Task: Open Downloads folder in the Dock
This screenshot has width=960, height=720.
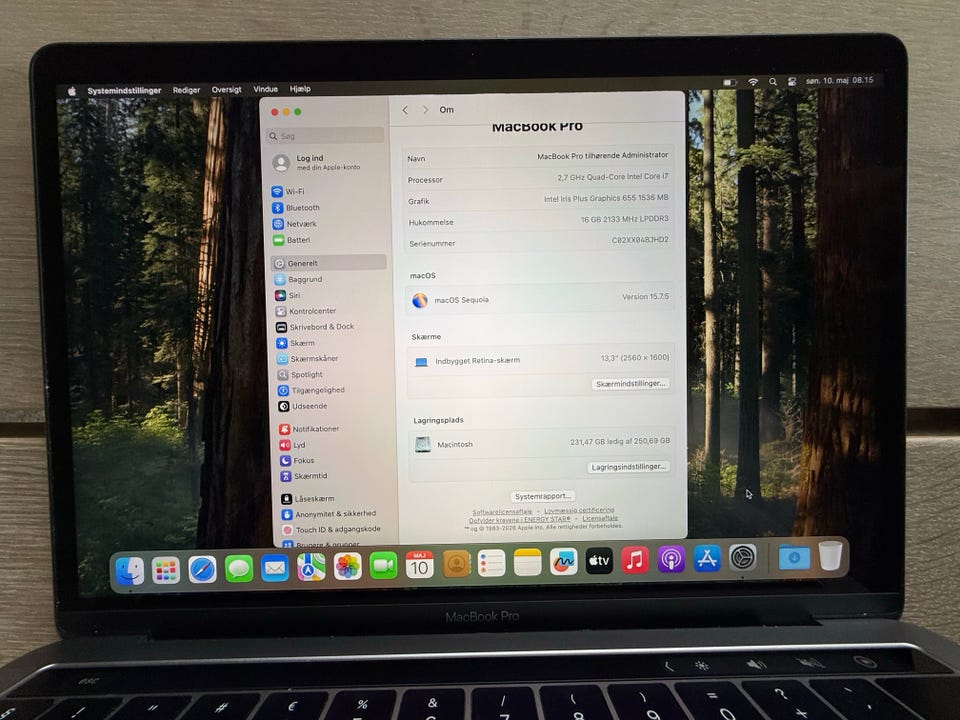Action: tap(794, 557)
